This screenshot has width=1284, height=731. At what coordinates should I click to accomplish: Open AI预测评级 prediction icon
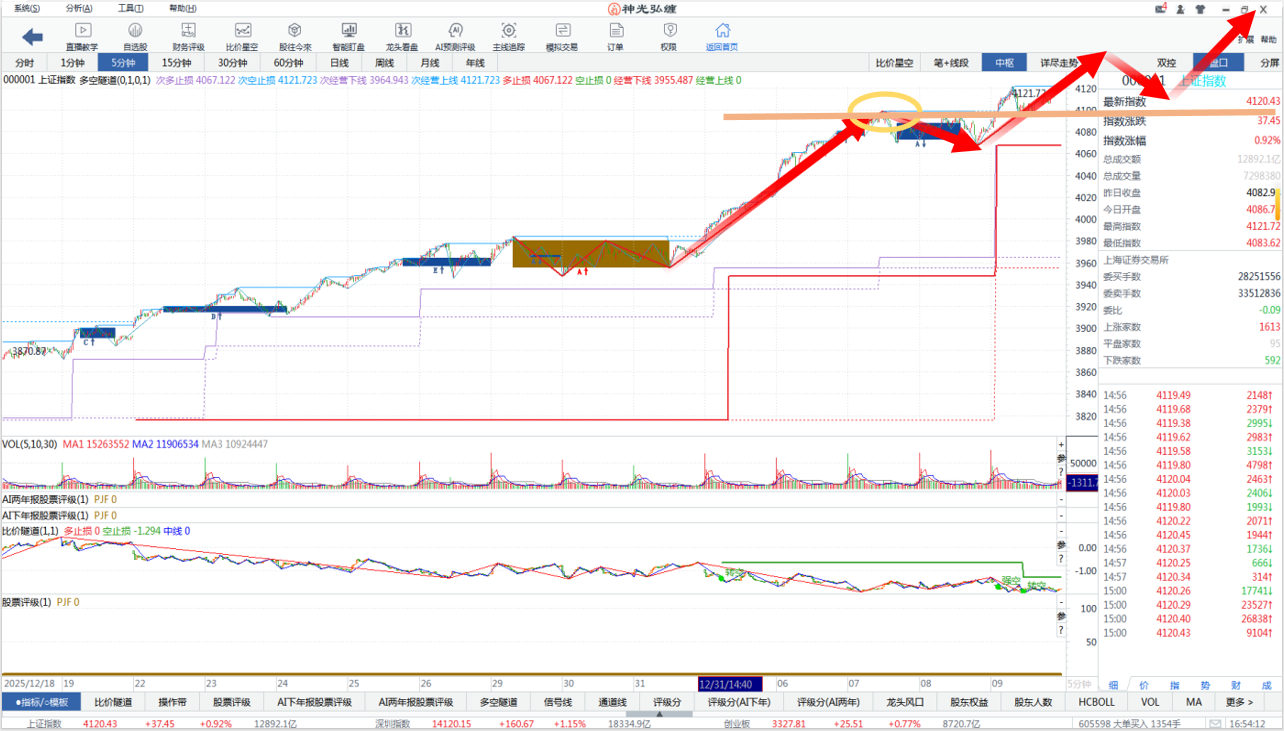pos(455,37)
